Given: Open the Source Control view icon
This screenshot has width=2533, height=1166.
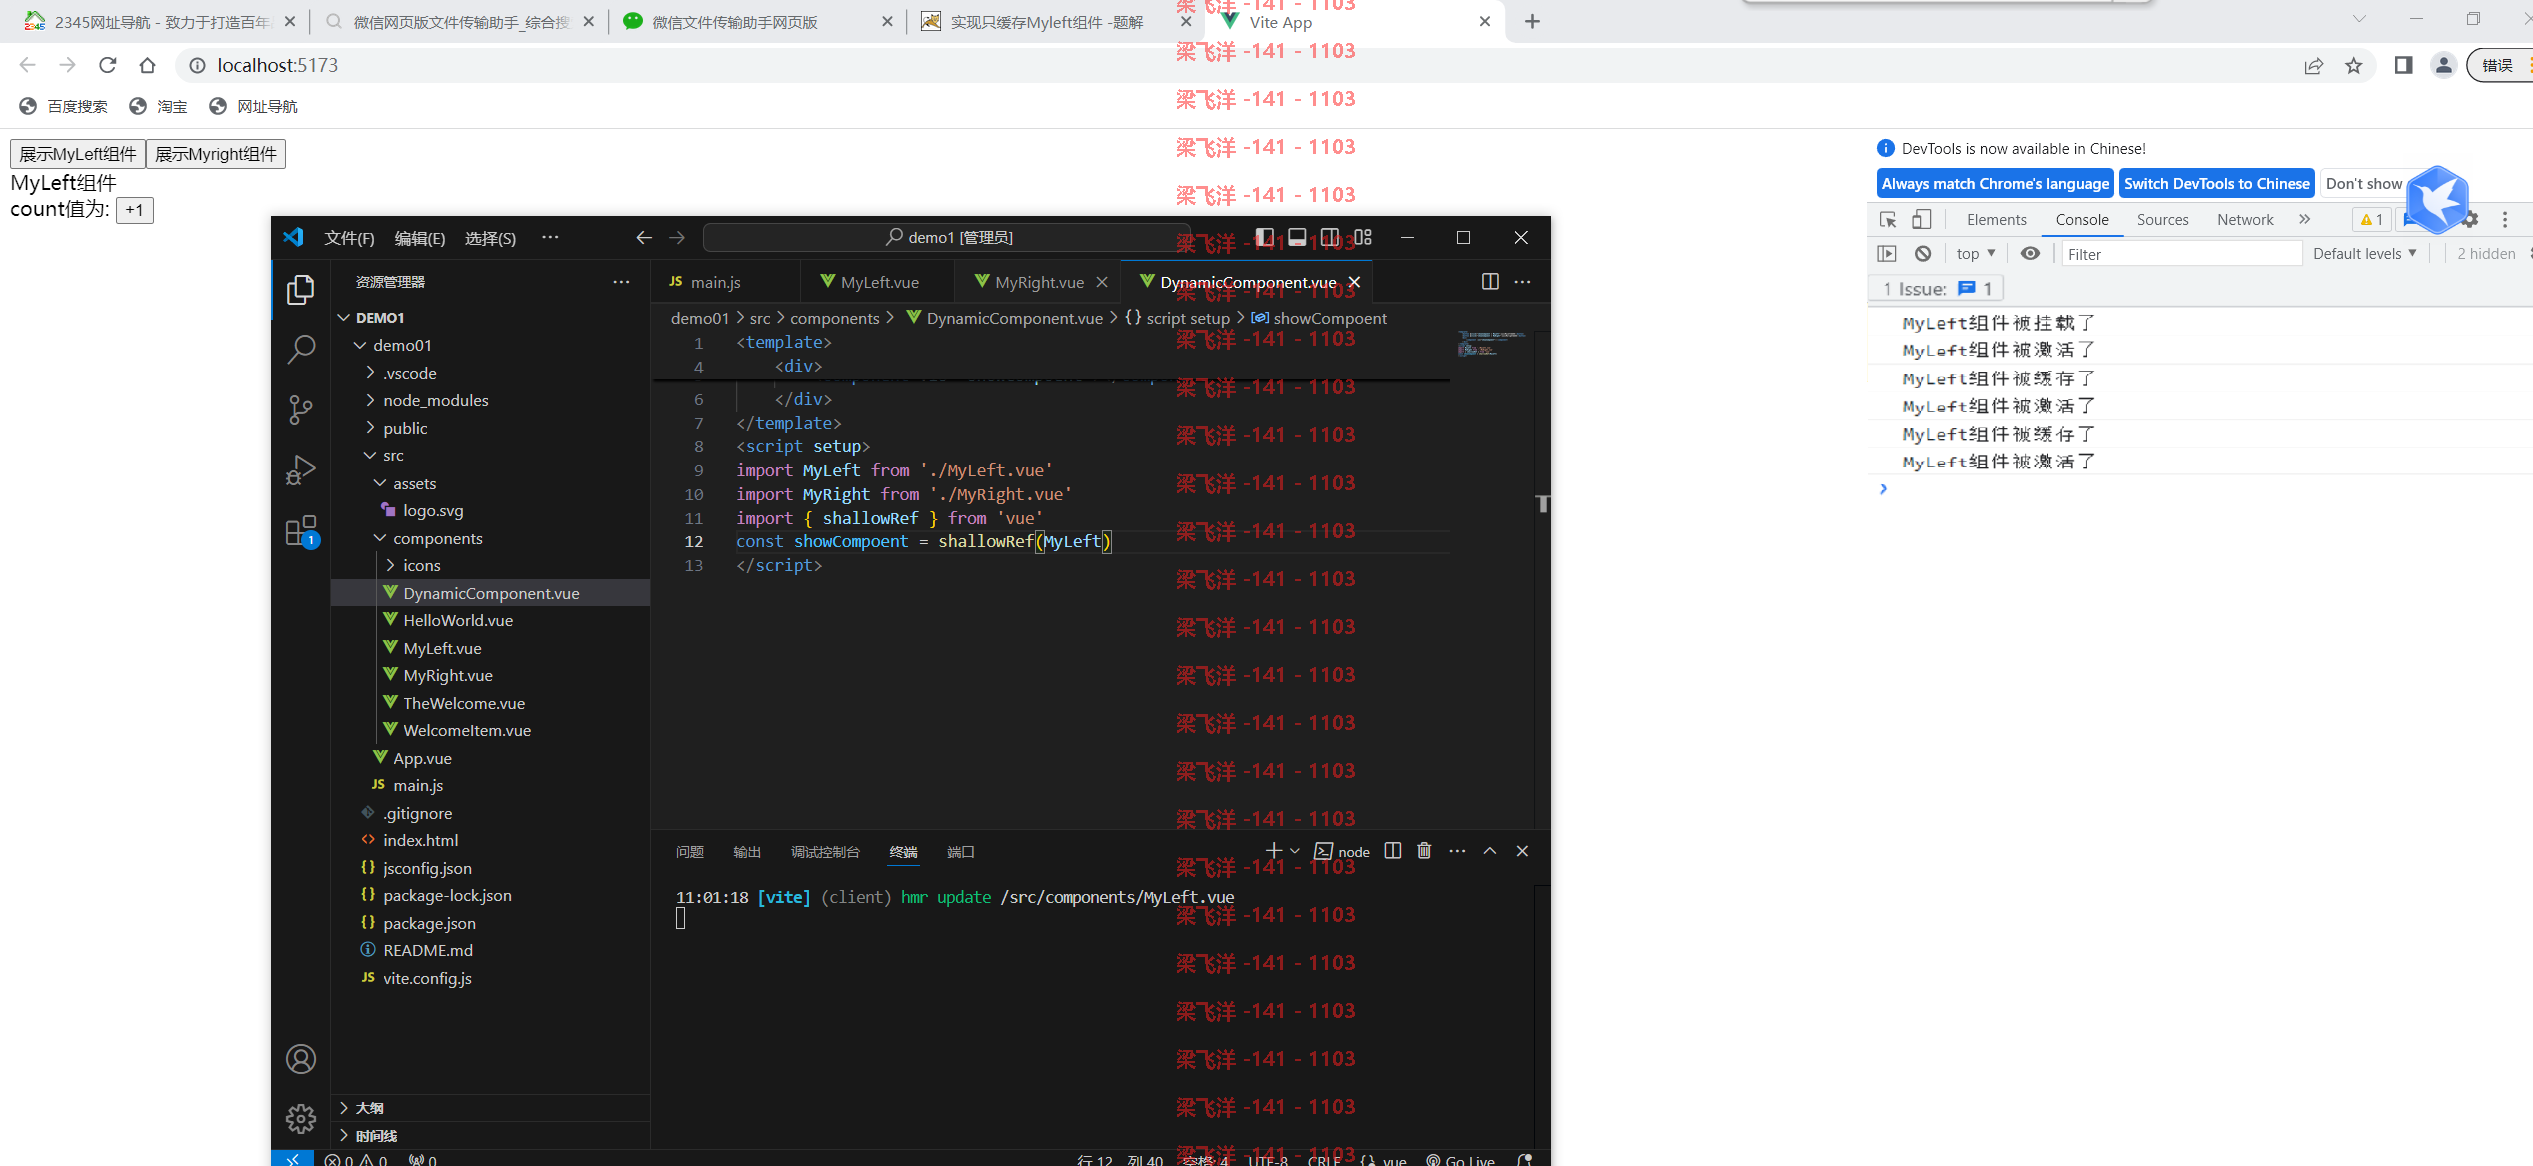Looking at the screenshot, I should click(x=301, y=409).
